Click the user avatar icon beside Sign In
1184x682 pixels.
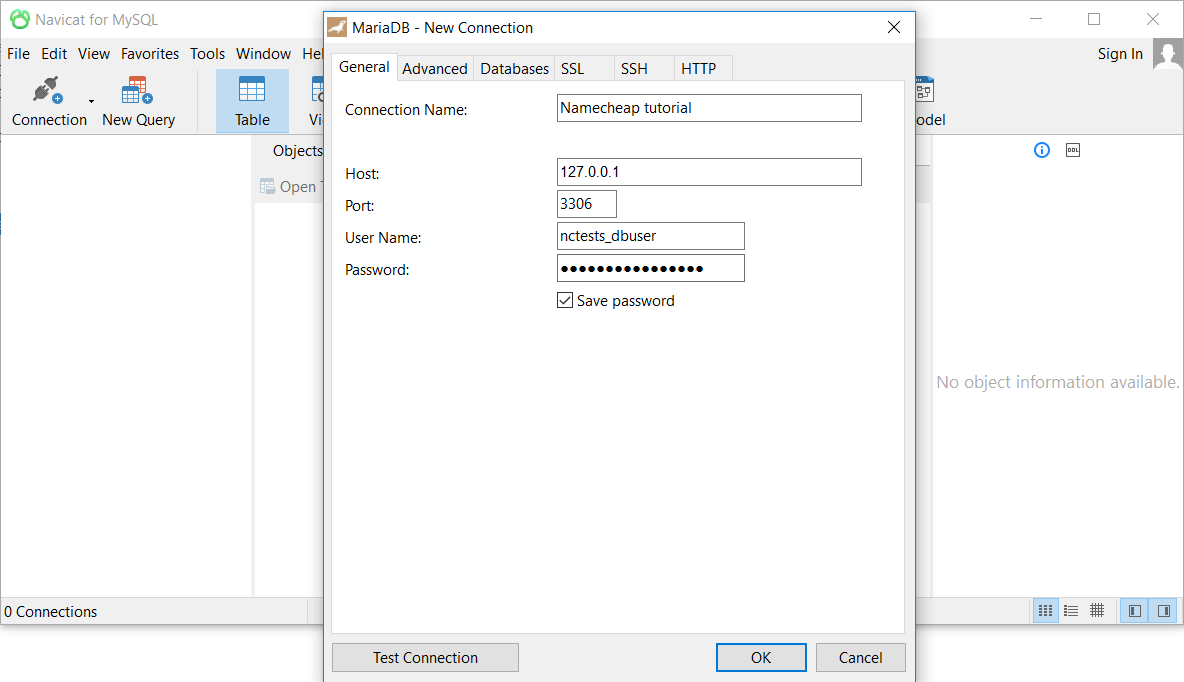pos(1167,54)
